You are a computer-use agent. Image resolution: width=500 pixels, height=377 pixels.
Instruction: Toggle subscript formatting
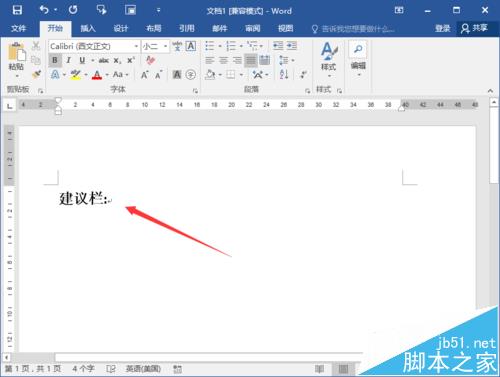pos(117,60)
